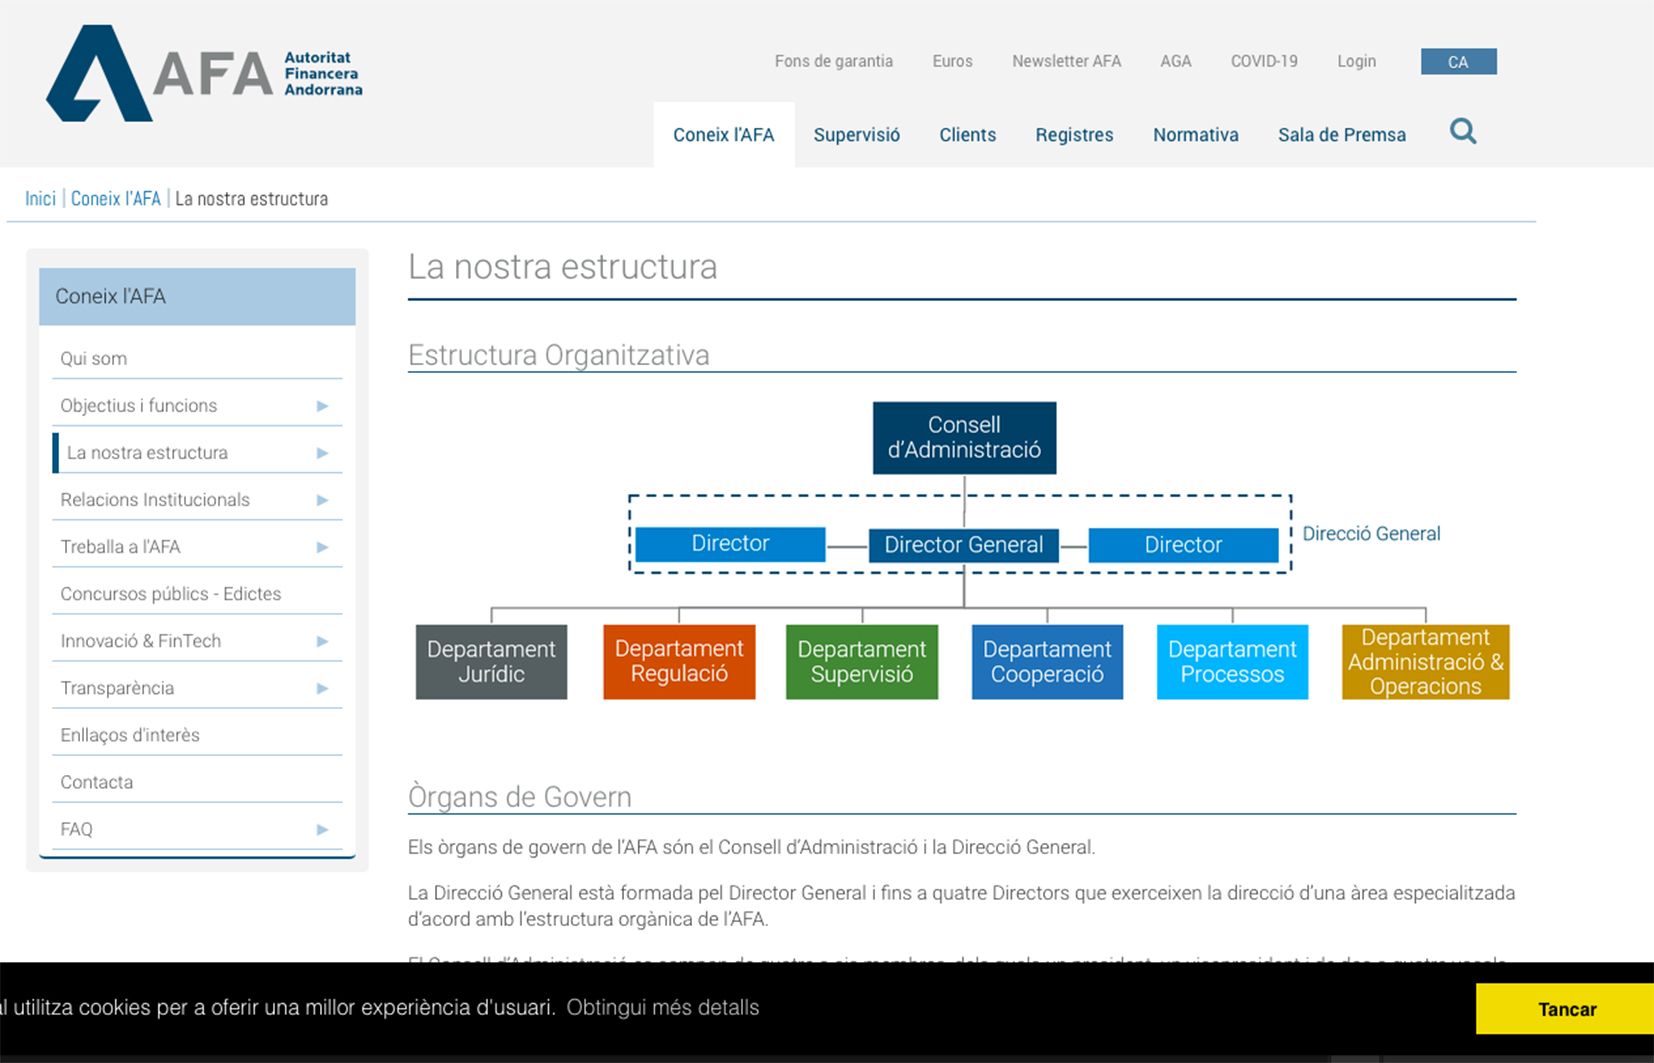
Task: Expand the FAQ sidebar arrow
Action: coord(322,829)
